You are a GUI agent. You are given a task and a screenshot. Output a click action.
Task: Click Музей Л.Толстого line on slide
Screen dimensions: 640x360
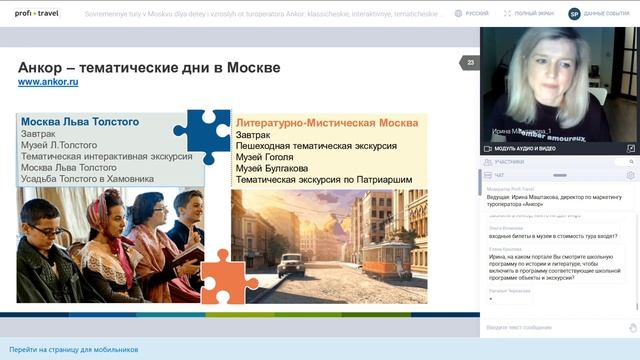59,145
